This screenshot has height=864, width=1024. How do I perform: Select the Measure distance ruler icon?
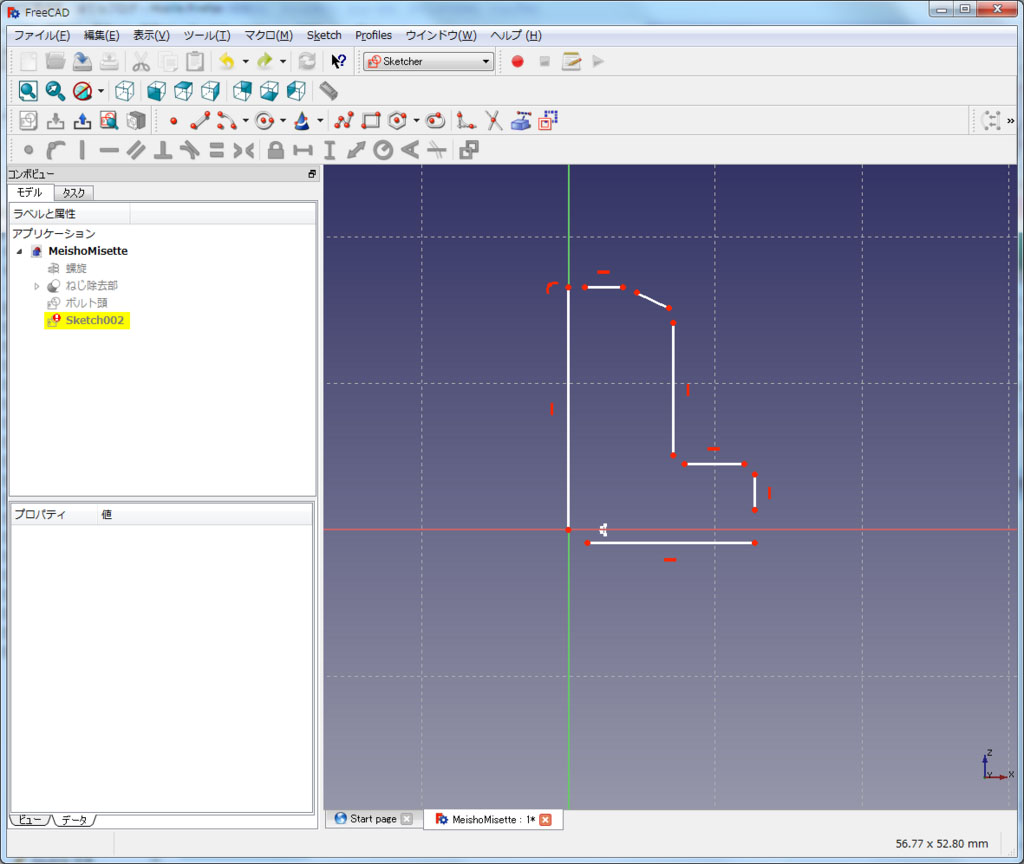click(x=328, y=91)
